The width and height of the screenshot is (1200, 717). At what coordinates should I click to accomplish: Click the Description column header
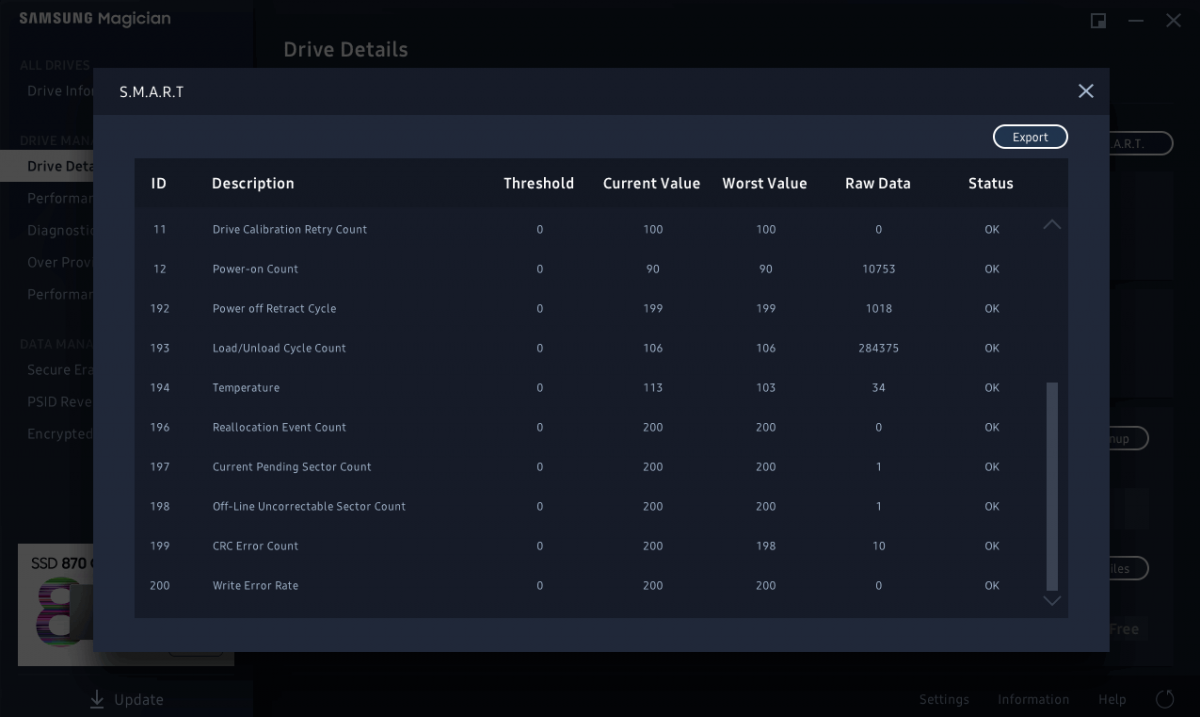click(x=253, y=183)
